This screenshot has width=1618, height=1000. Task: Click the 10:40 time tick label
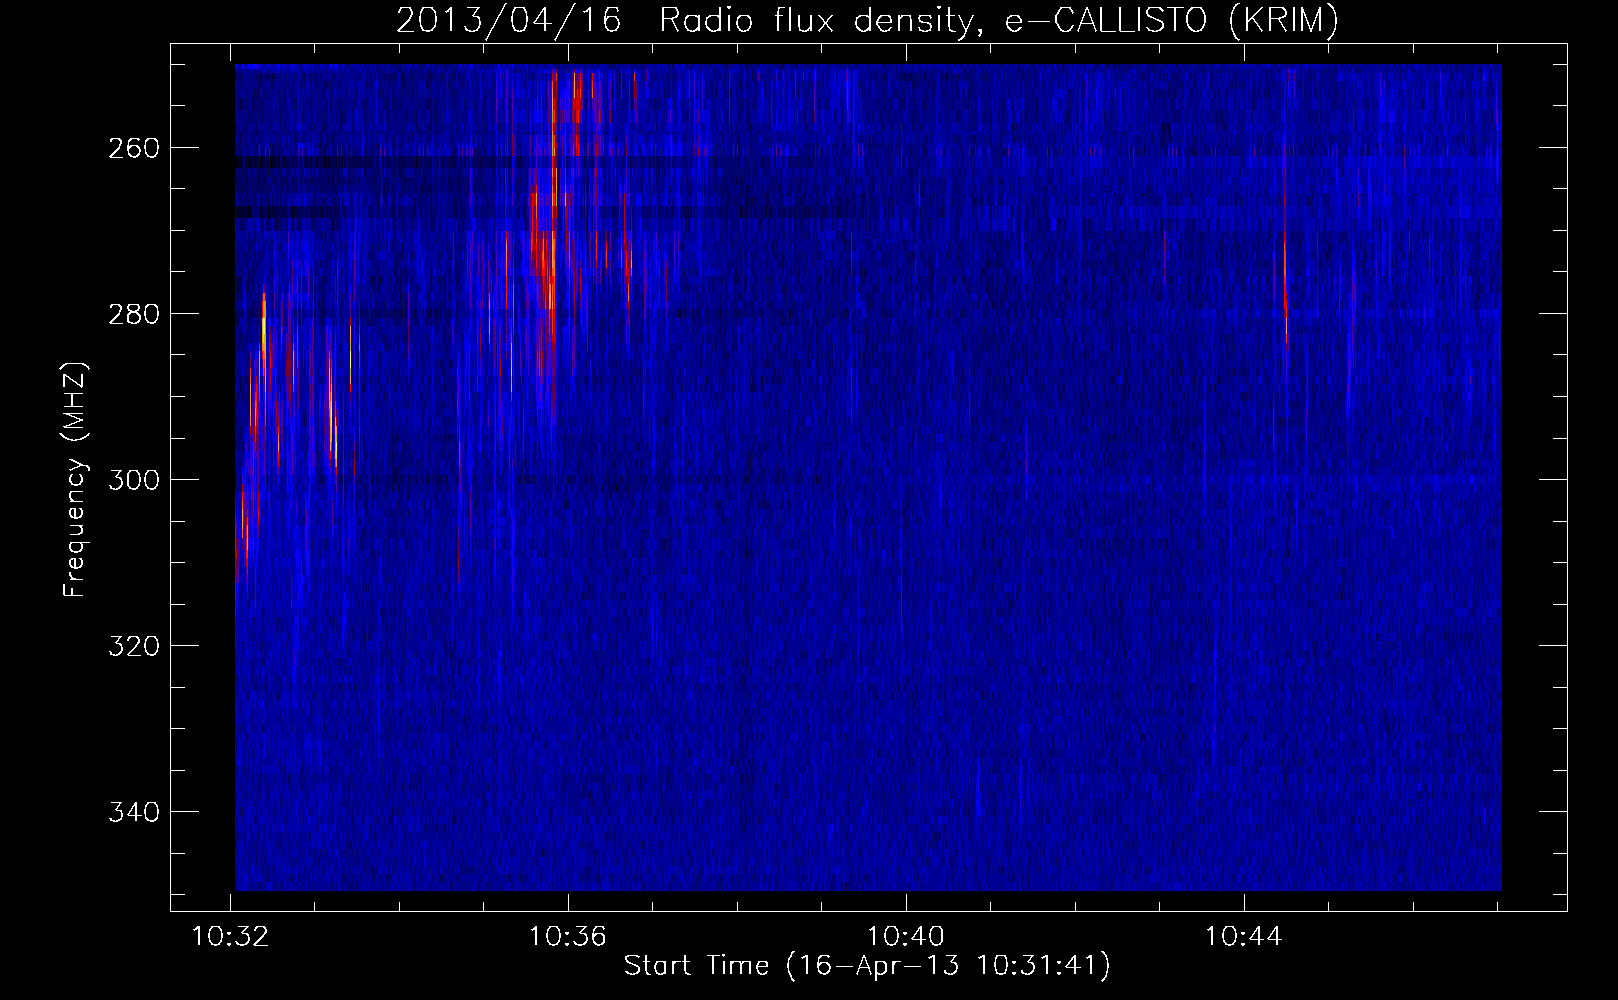[x=905, y=937]
